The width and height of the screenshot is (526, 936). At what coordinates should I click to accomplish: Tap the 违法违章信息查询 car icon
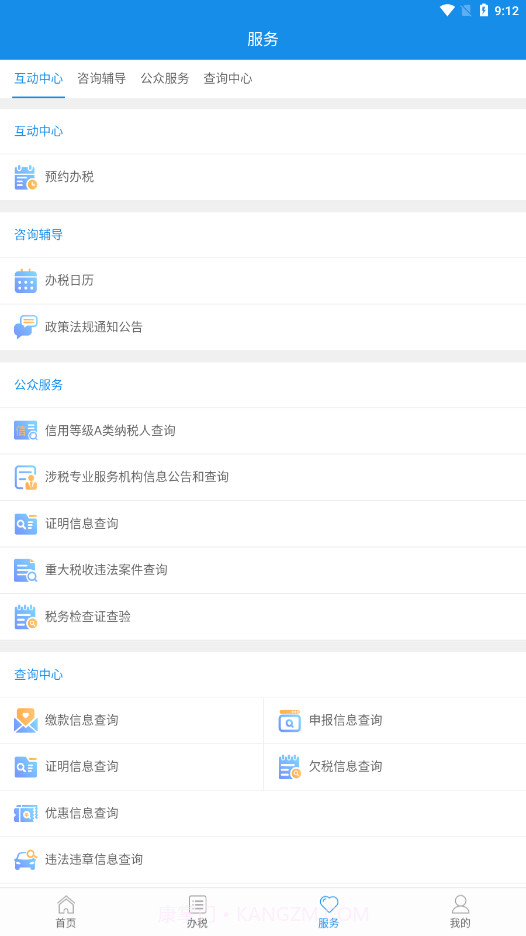tap(26, 860)
